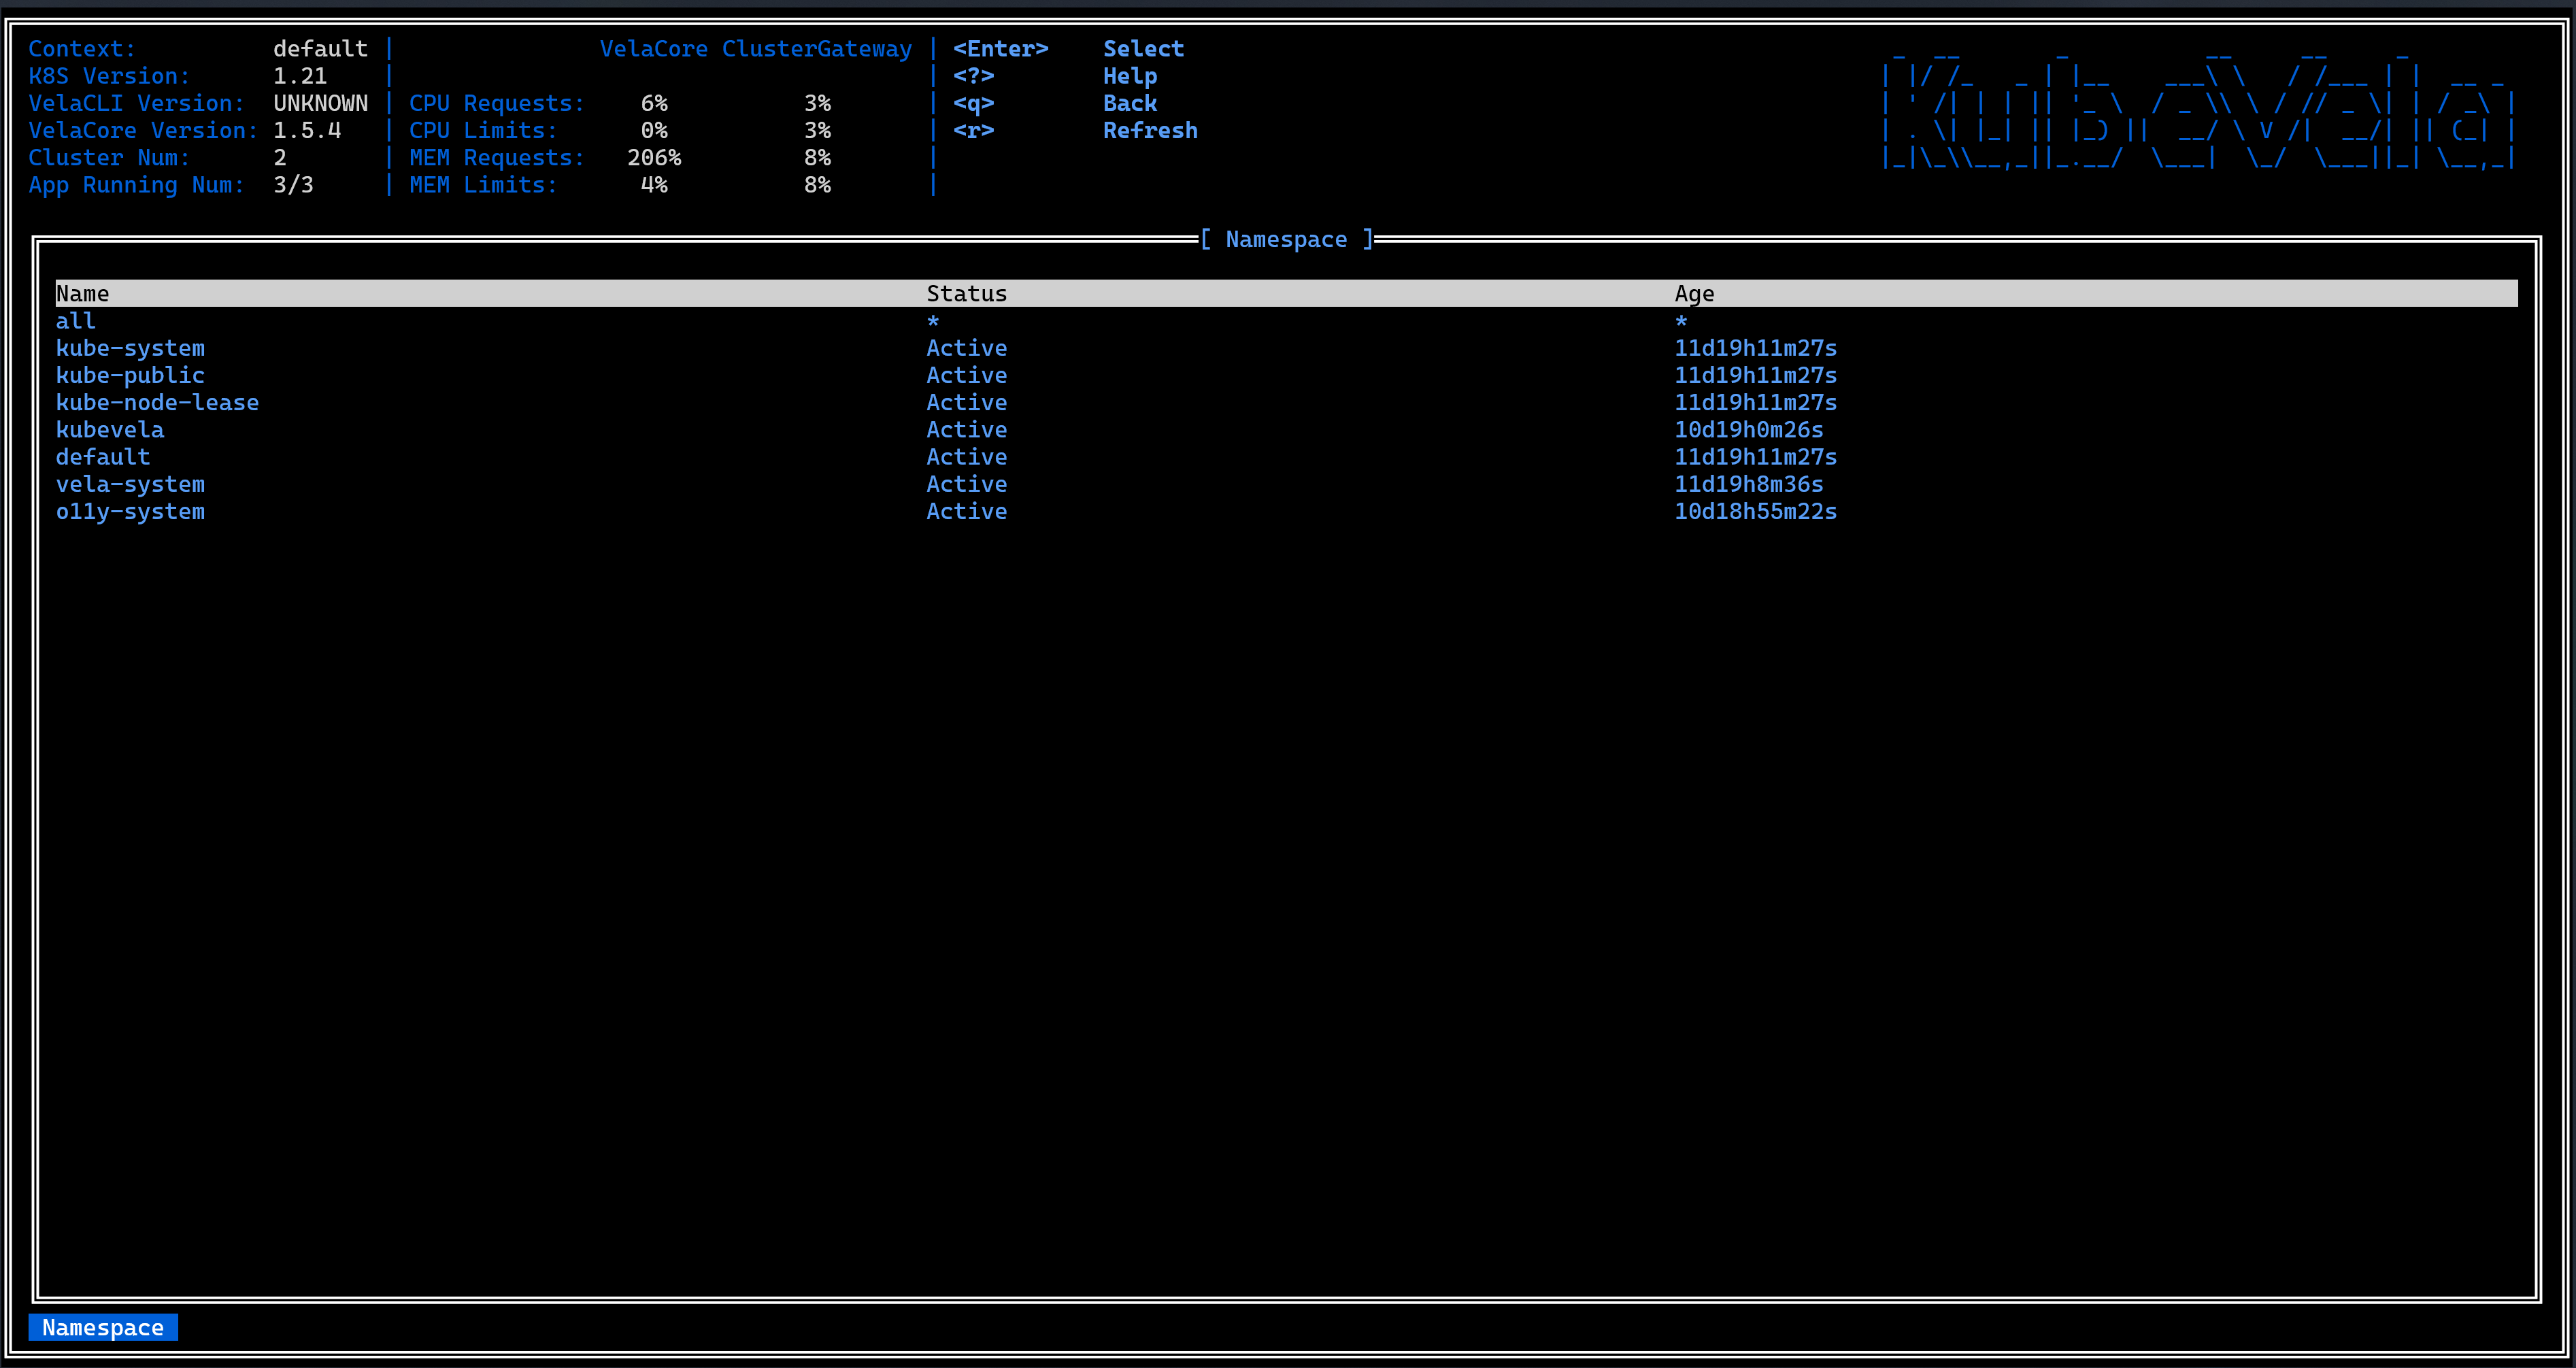Image resolution: width=2576 pixels, height=1368 pixels.
Task: Click the Age column header
Action: [x=1694, y=294]
